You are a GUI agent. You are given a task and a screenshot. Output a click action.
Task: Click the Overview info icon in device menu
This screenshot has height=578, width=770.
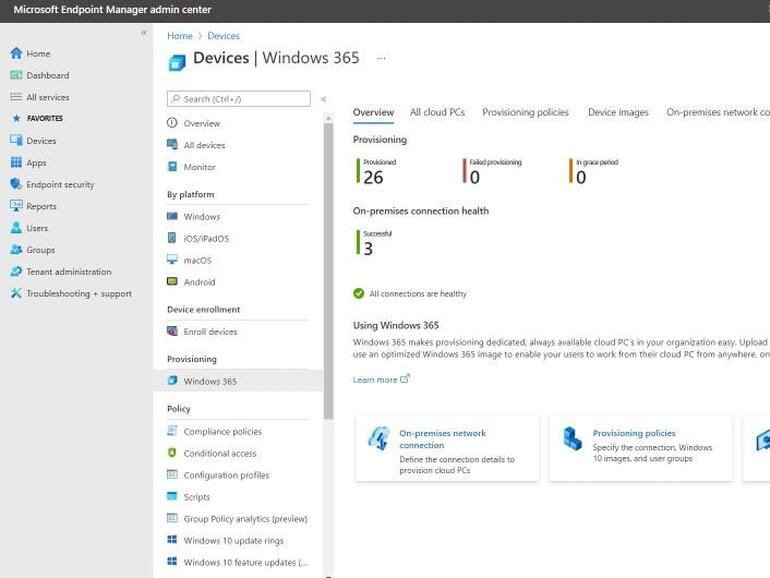pyautogui.click(x=172, y=123)
